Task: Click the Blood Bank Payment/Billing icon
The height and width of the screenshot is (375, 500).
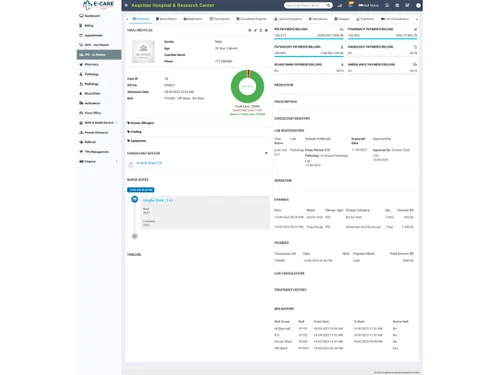Action: point(342,64)
